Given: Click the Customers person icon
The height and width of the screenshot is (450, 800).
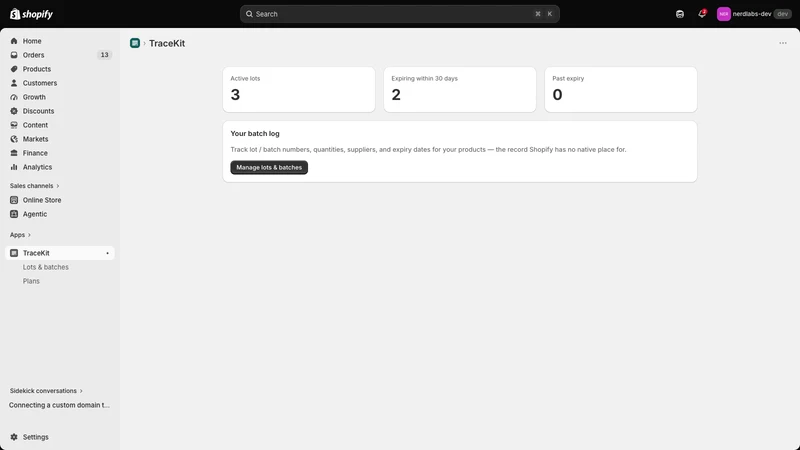Looking at the screenshot, I should point(14,83).
